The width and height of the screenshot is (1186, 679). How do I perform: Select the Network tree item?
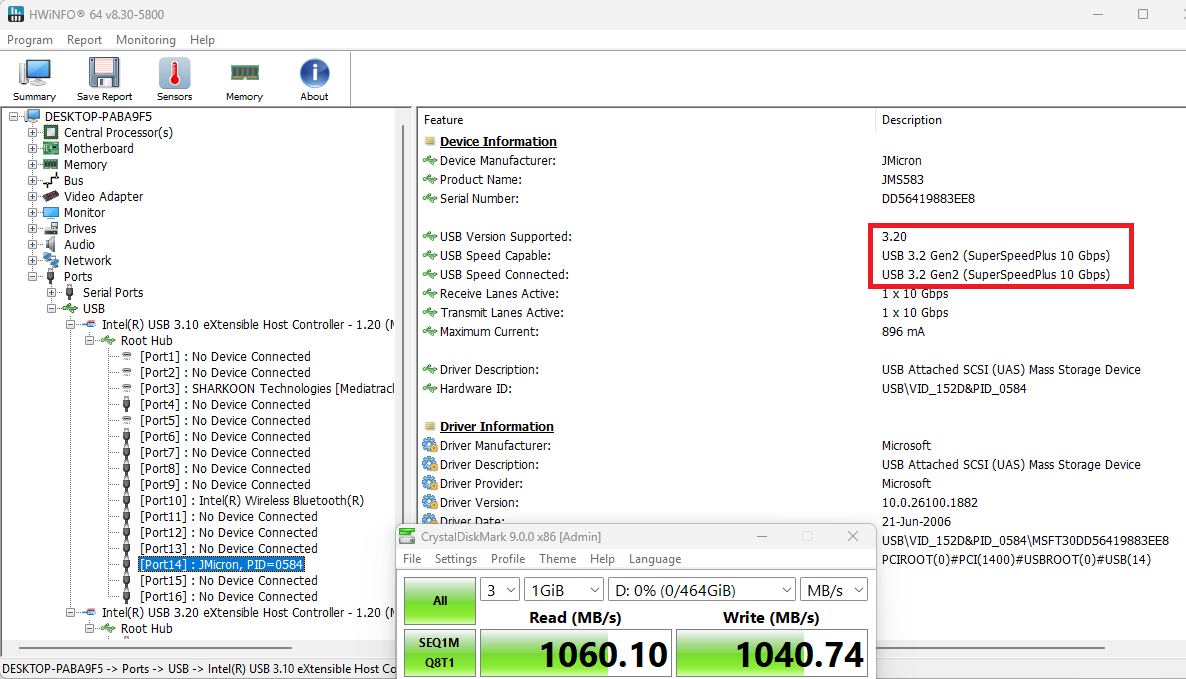[x=87, y=261]
